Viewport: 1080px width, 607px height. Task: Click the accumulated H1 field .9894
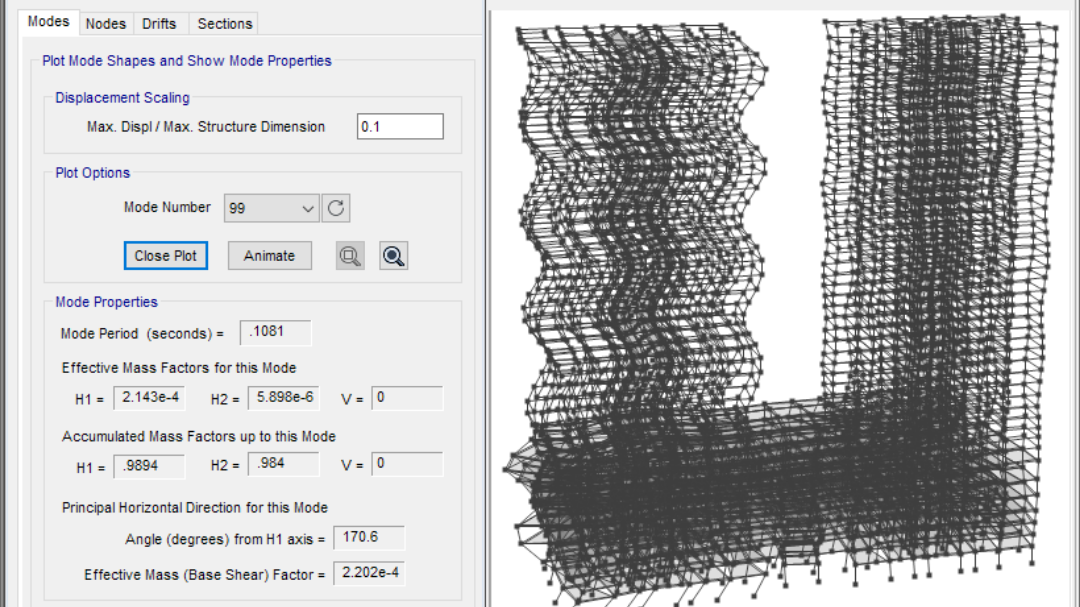[x=149, y=465]
